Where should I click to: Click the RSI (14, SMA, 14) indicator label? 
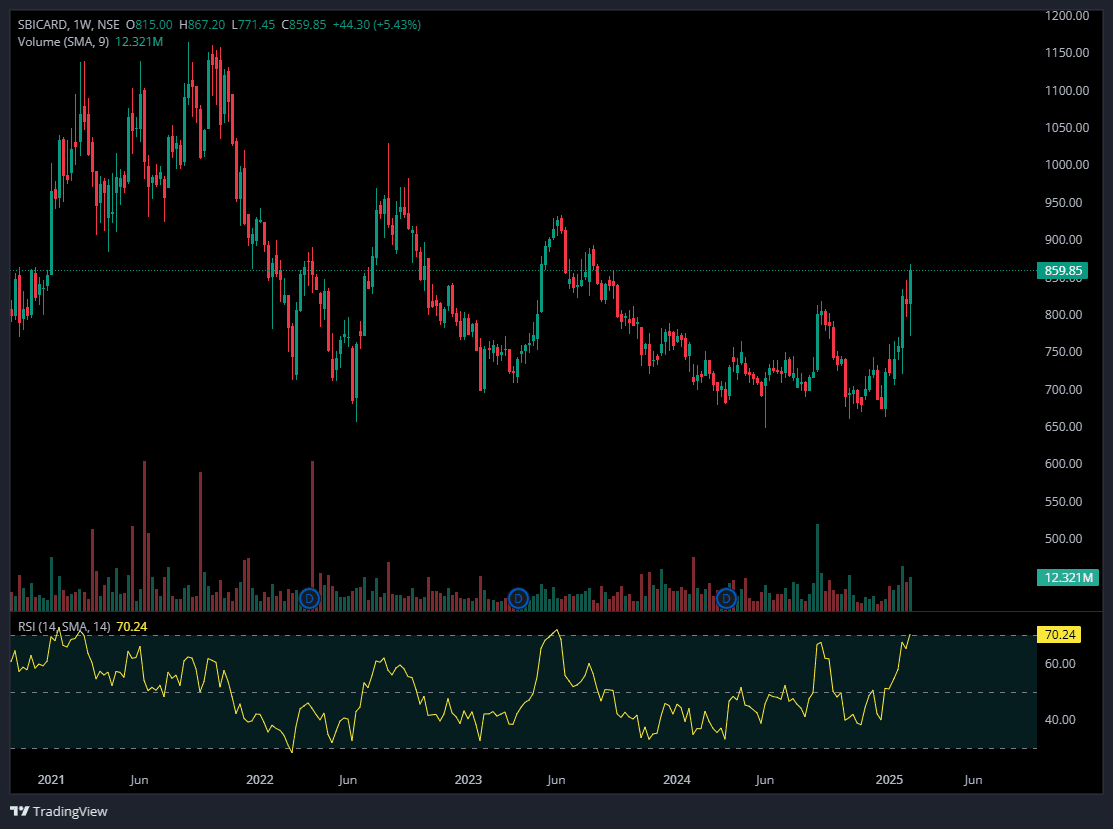click(x=64, y=627)
